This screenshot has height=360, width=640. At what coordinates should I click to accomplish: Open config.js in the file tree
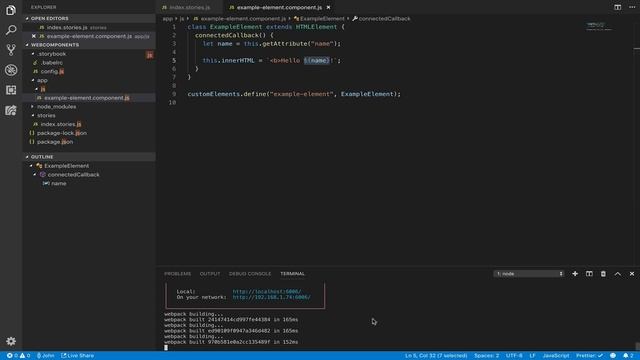52,71
